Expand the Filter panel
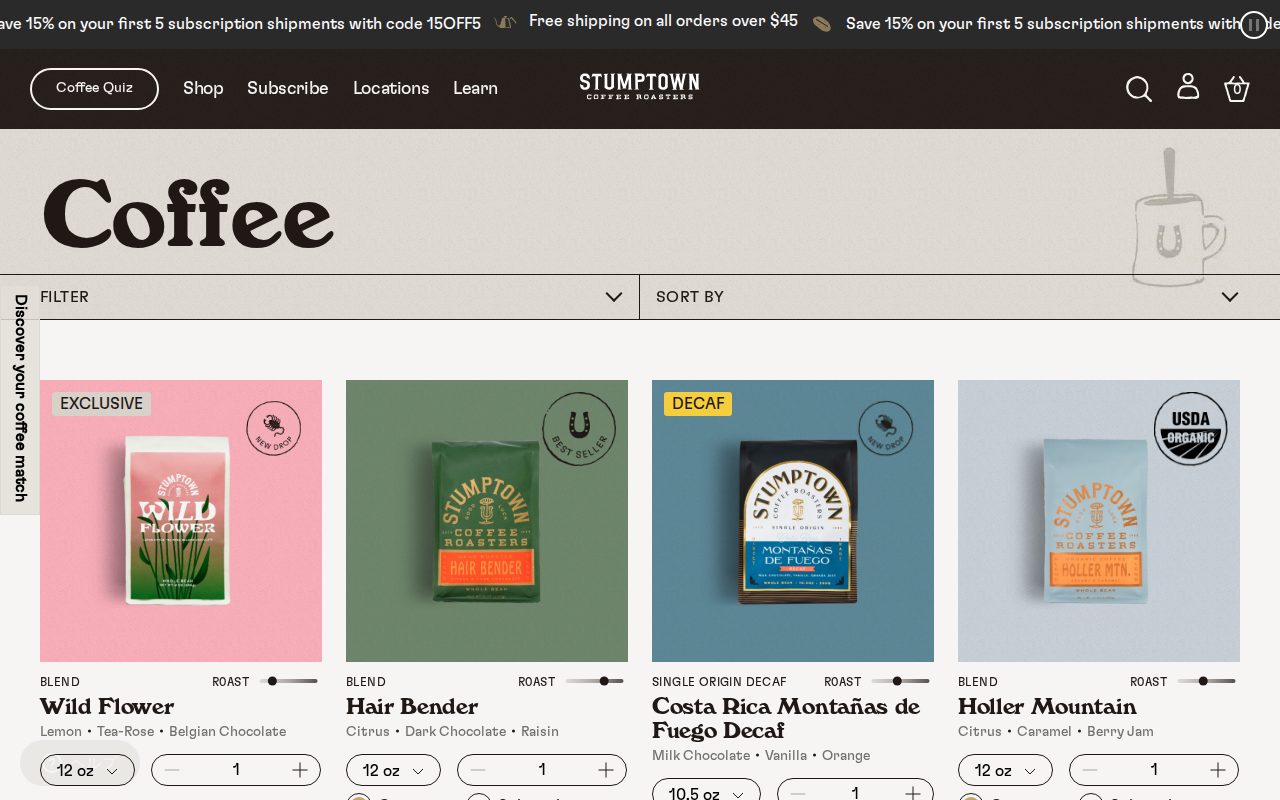The width and height of the screenshot is (1280, 800). pyautogui.click(x=320, y=297)
